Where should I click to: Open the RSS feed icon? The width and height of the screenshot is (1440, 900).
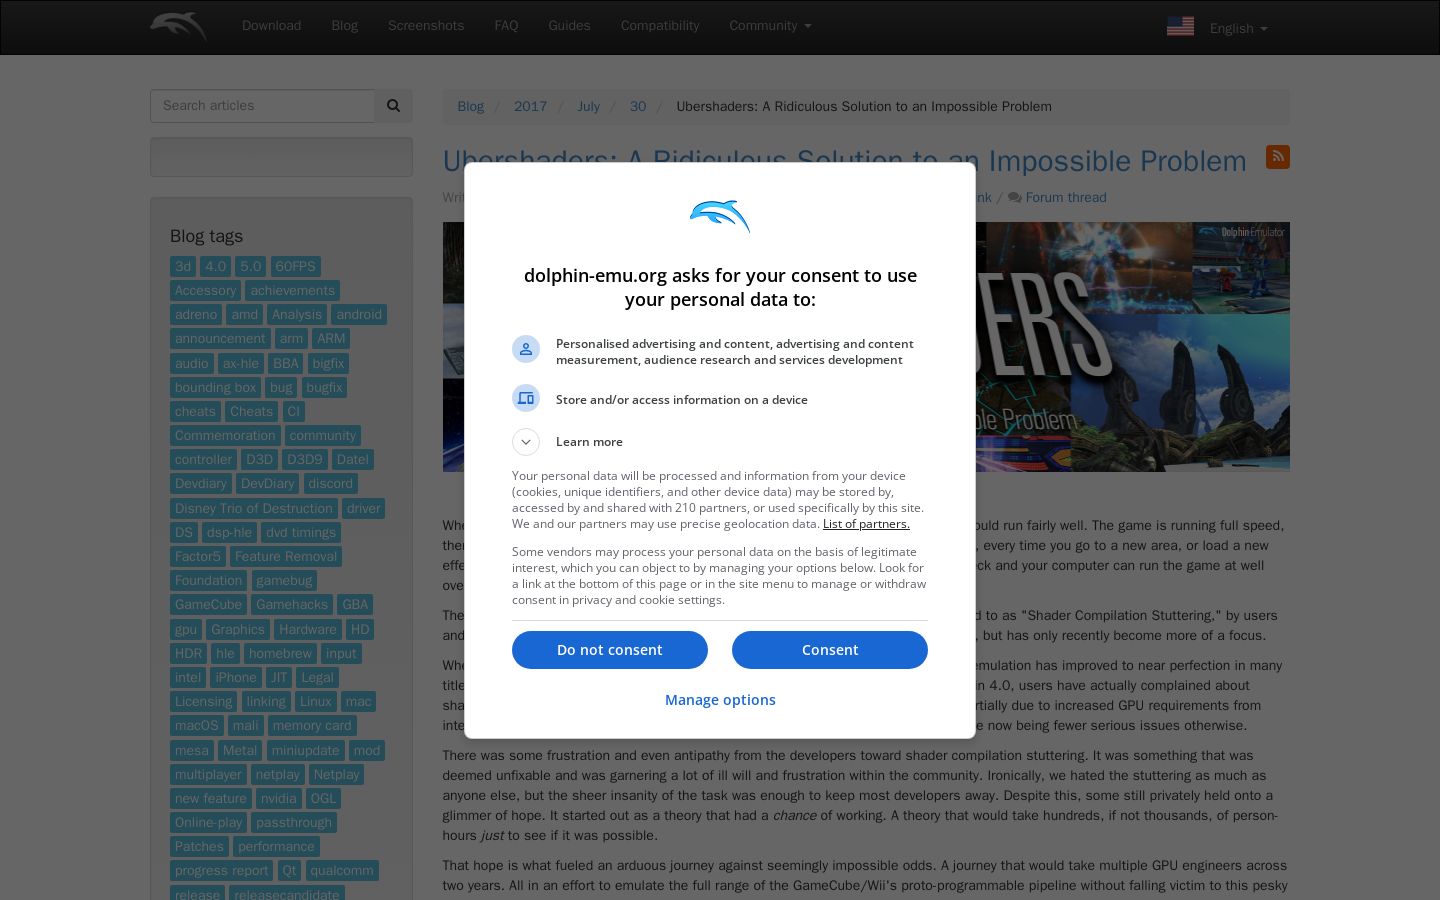1277,157
